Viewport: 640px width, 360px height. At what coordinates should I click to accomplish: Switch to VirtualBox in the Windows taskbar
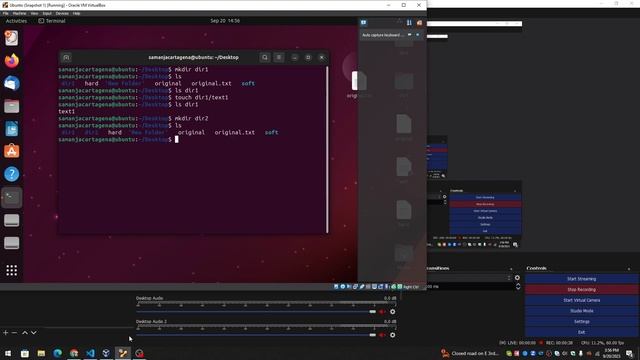tap(106, 353)
